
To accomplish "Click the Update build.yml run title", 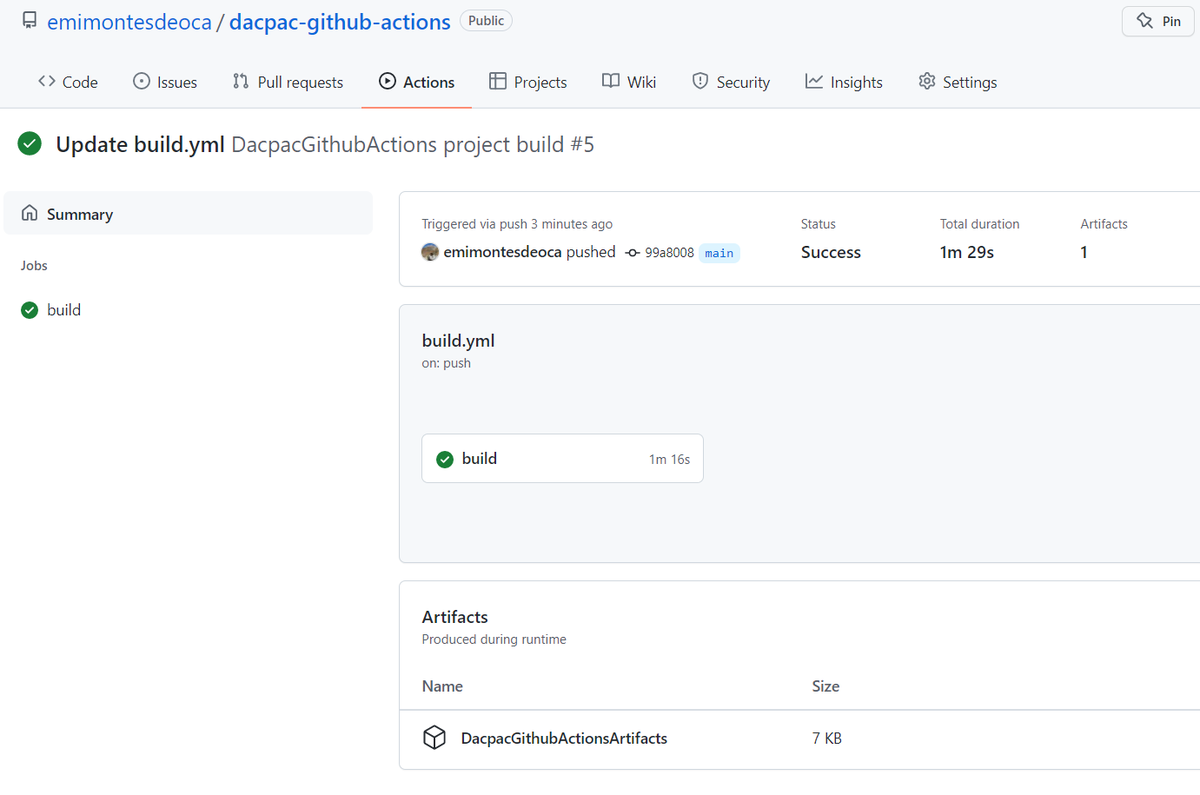I will click(140, 145).
